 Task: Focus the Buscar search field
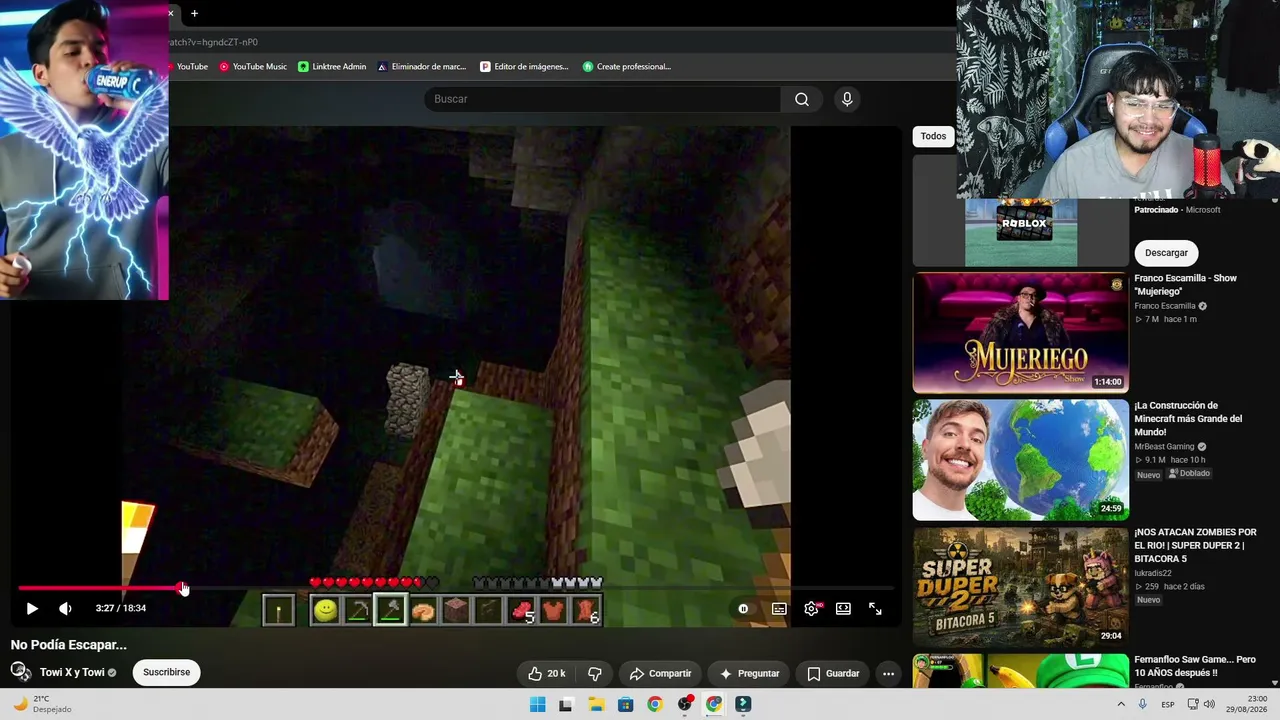coord(602,99)
